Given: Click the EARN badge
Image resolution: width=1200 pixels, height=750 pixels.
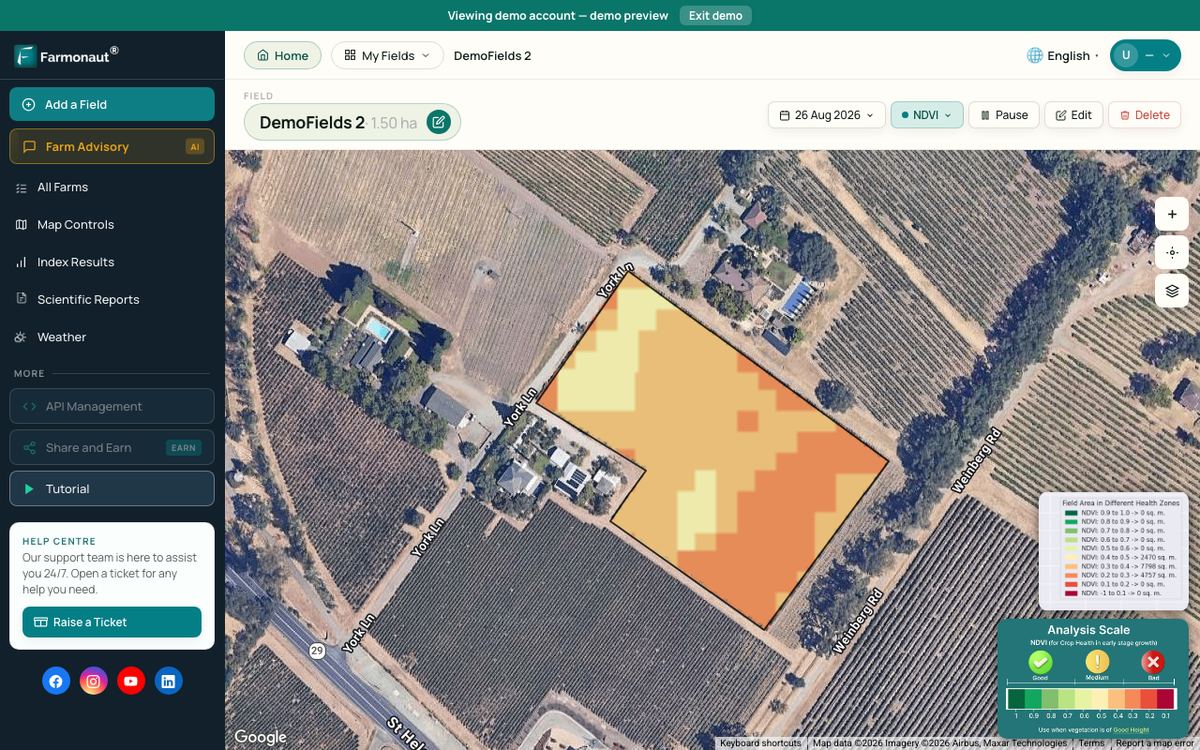Looking at the screenshot, I should pyautogui.click(x=183, y=447).
